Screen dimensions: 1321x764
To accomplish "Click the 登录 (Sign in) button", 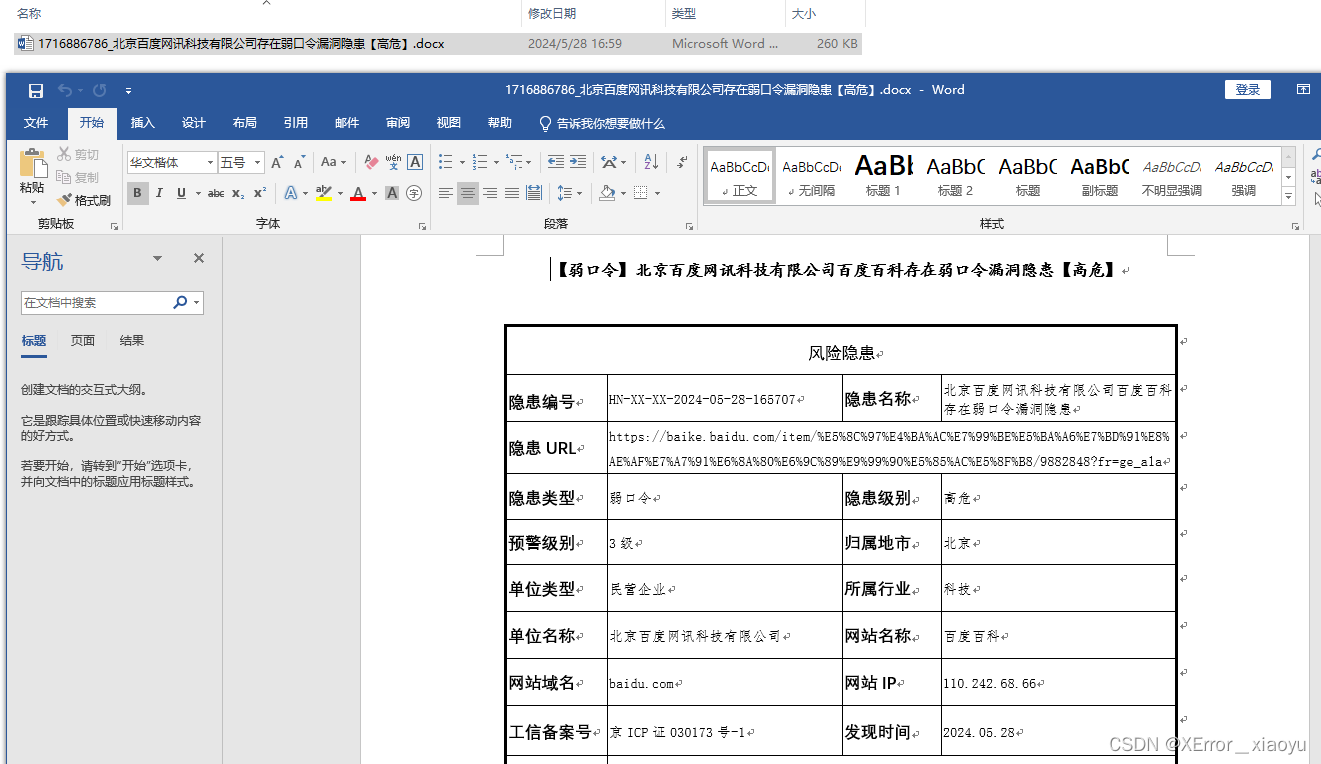I will (x=1248, y=90).
